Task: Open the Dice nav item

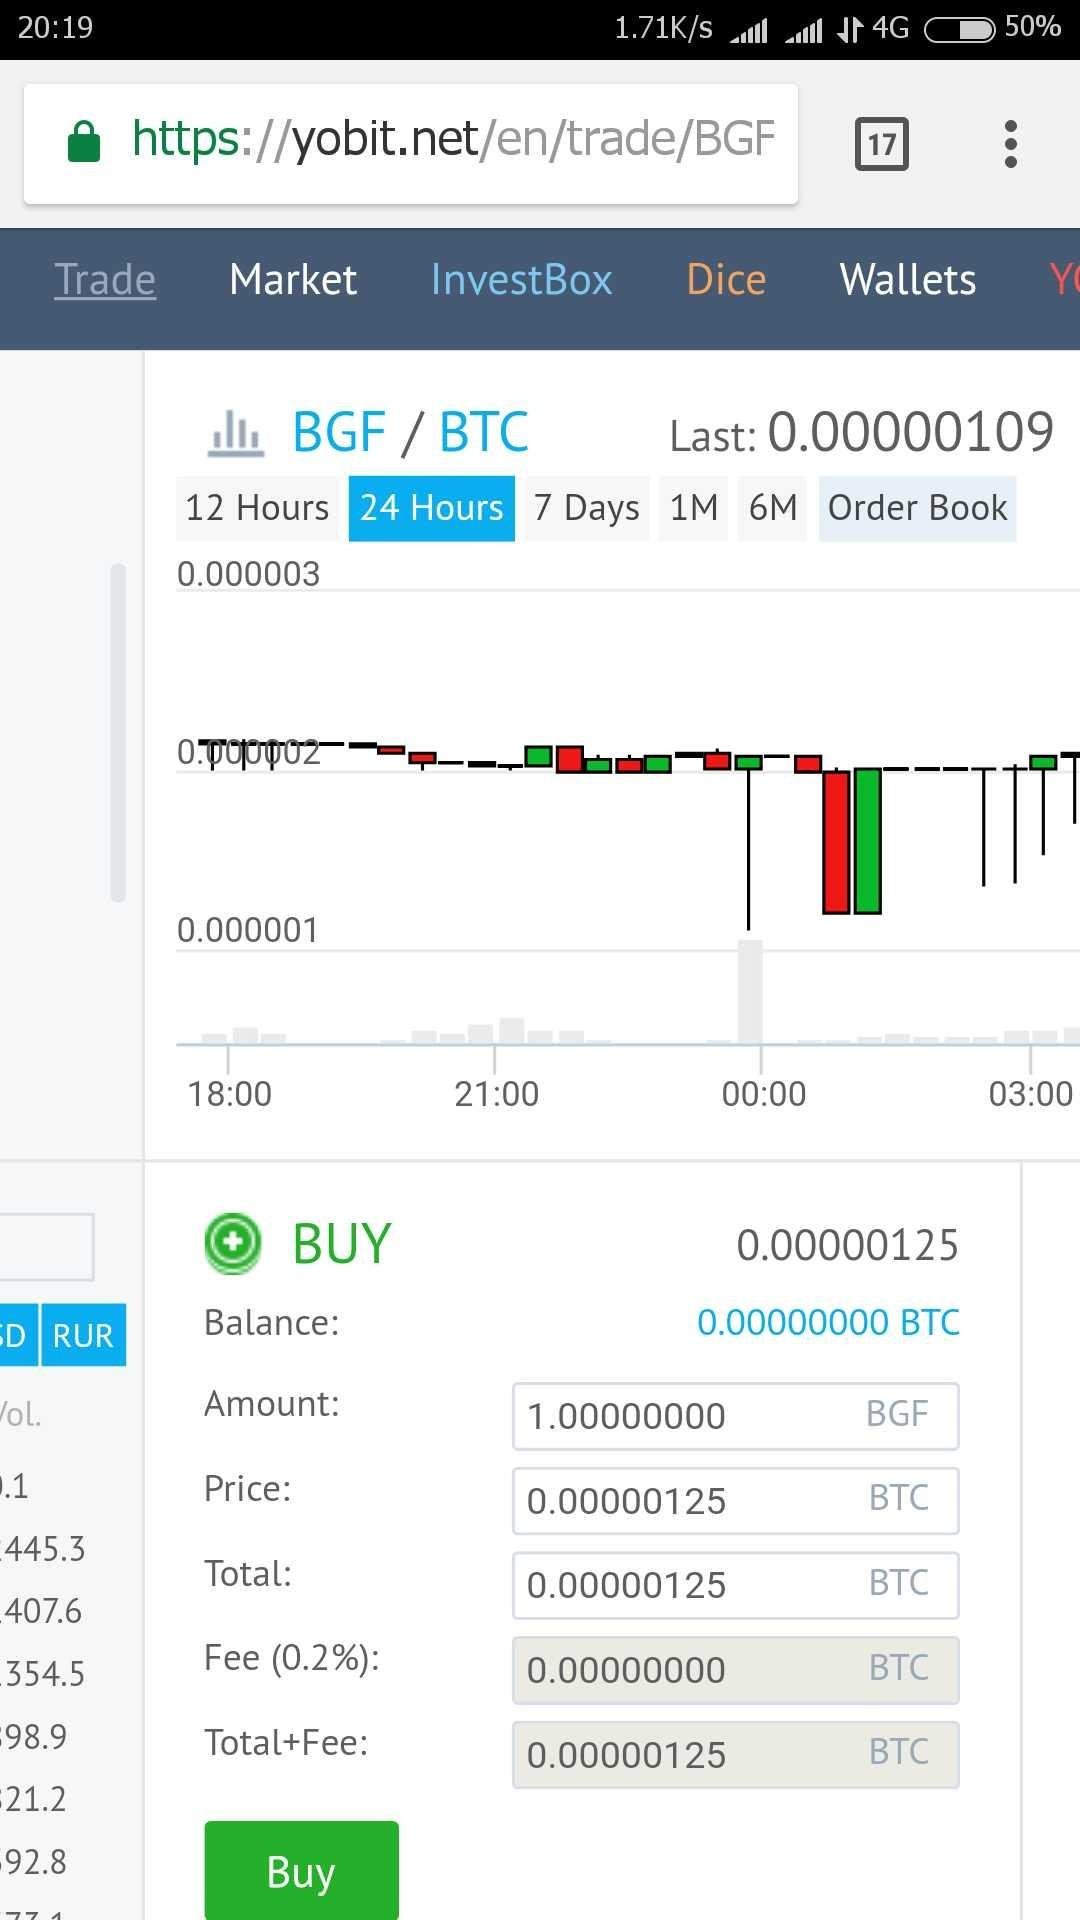Action: [x=726, y=279]
